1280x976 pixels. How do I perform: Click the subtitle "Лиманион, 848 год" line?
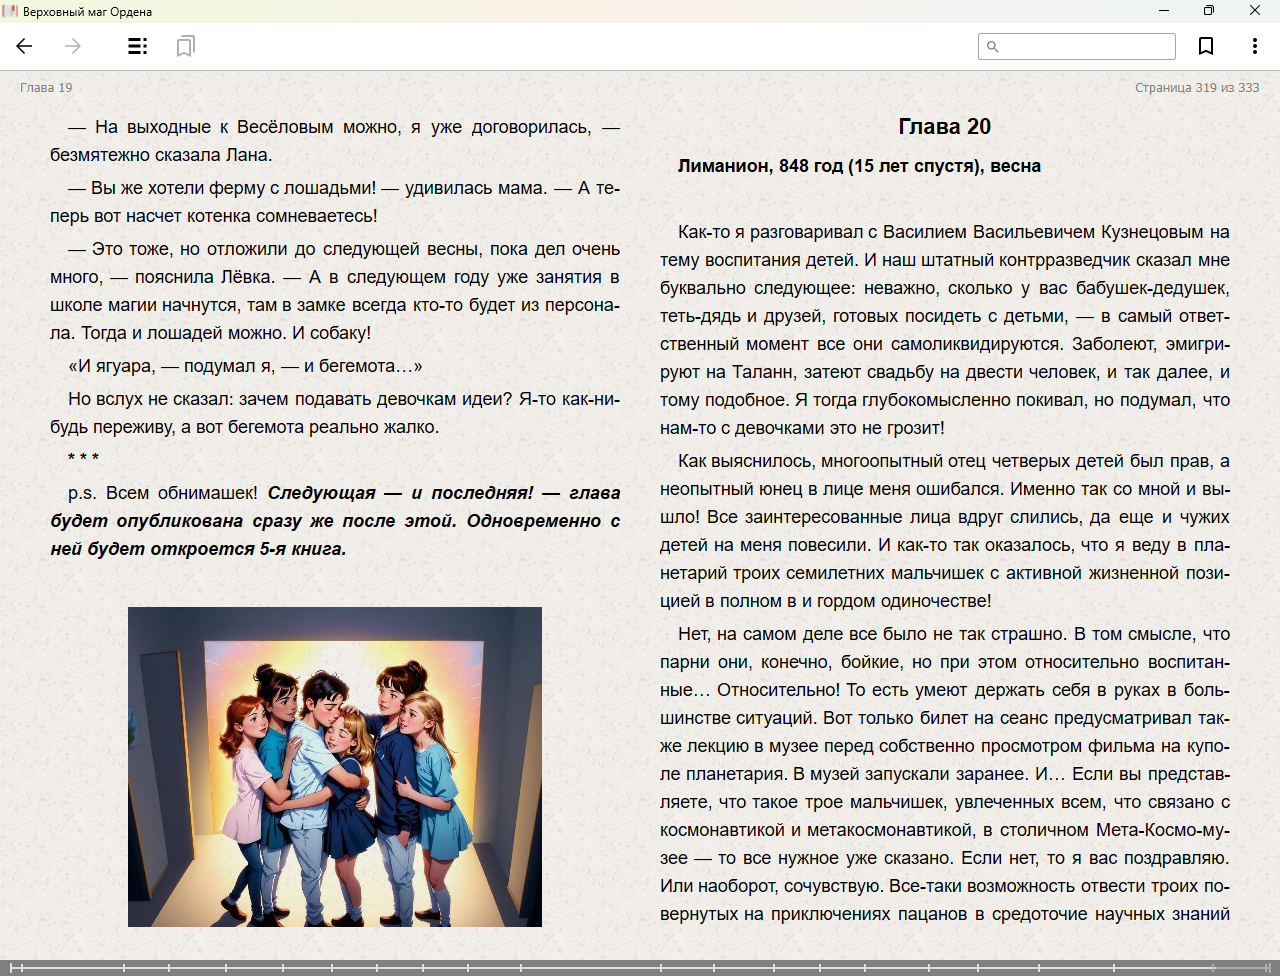pyautogui.click(x=859, y=166)
